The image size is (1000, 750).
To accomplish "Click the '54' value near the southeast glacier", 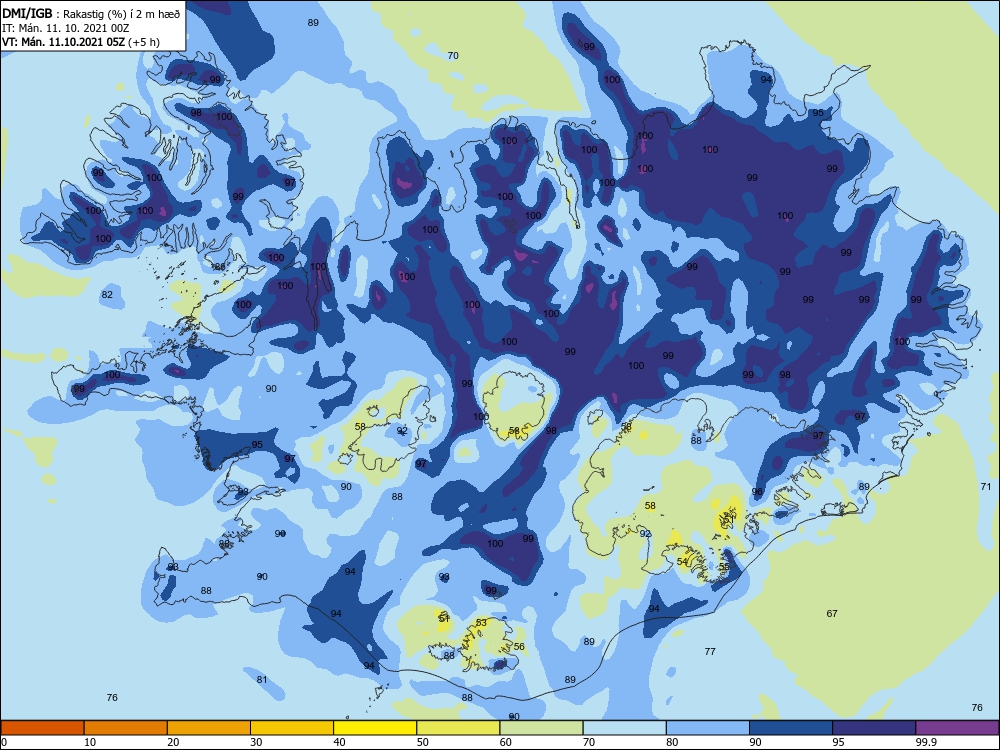I will coord(682,562).
